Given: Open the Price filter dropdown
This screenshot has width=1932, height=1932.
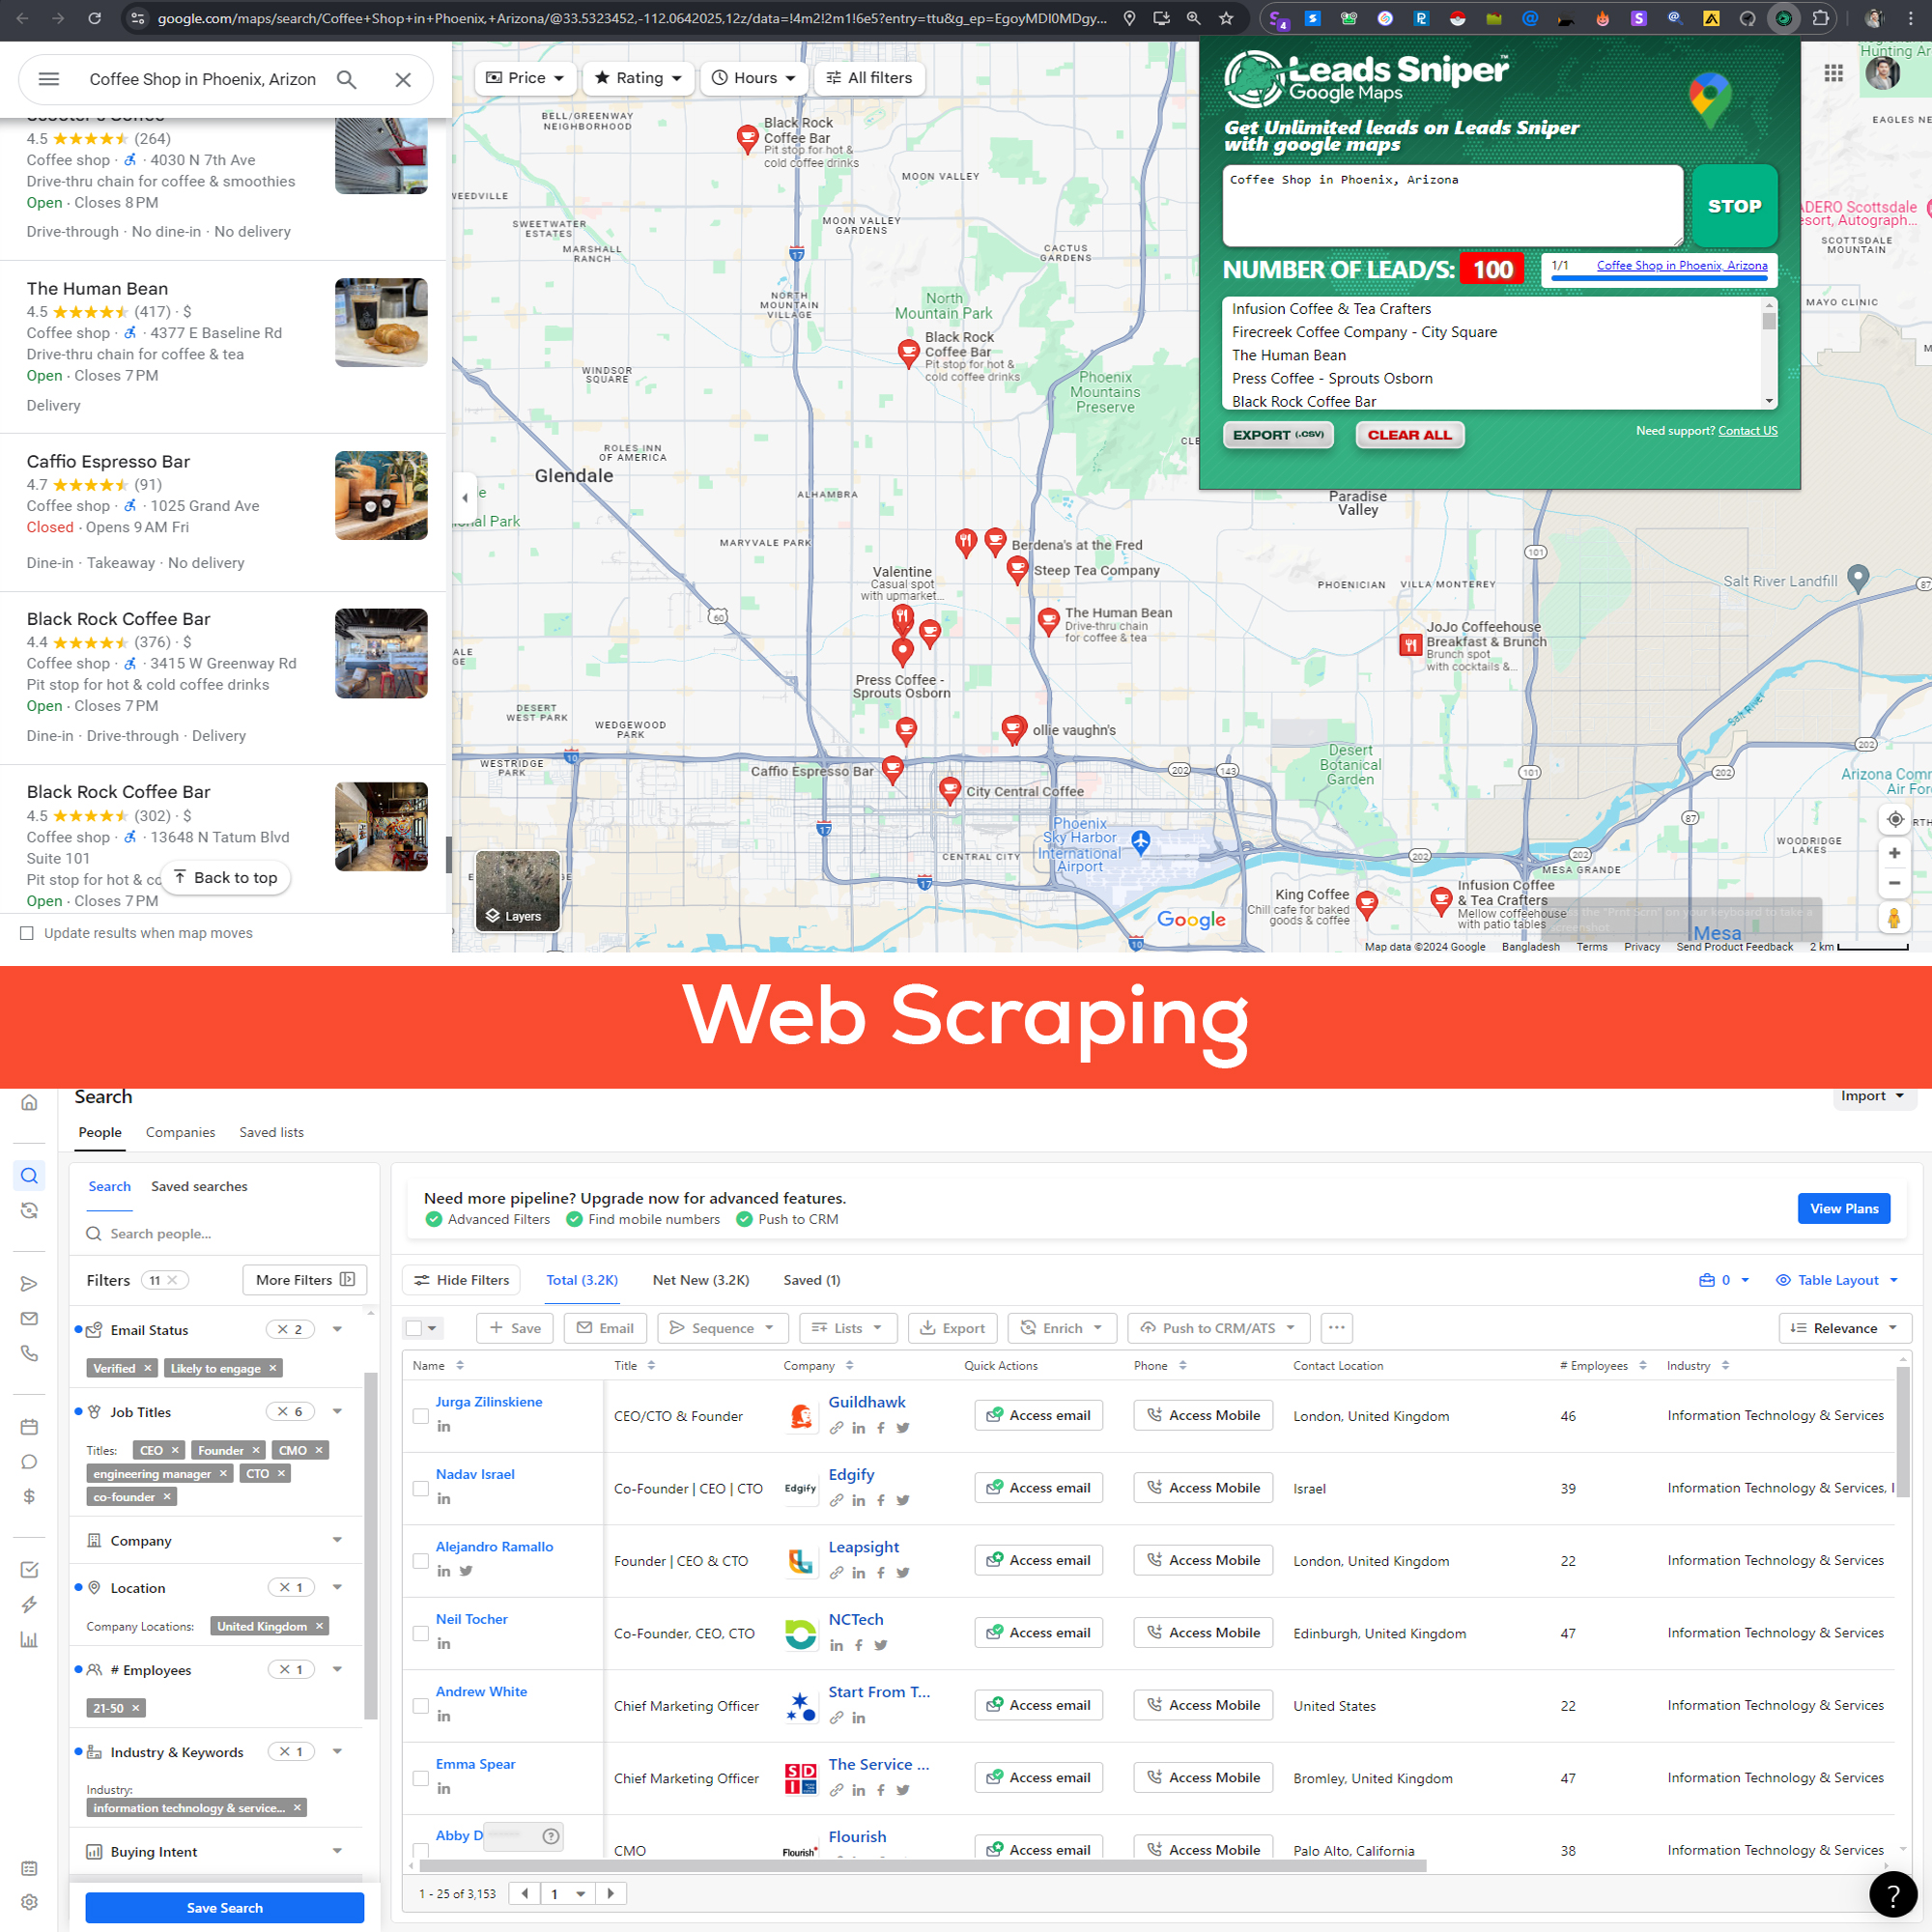Looking at the screenshot, I should 525,78.
